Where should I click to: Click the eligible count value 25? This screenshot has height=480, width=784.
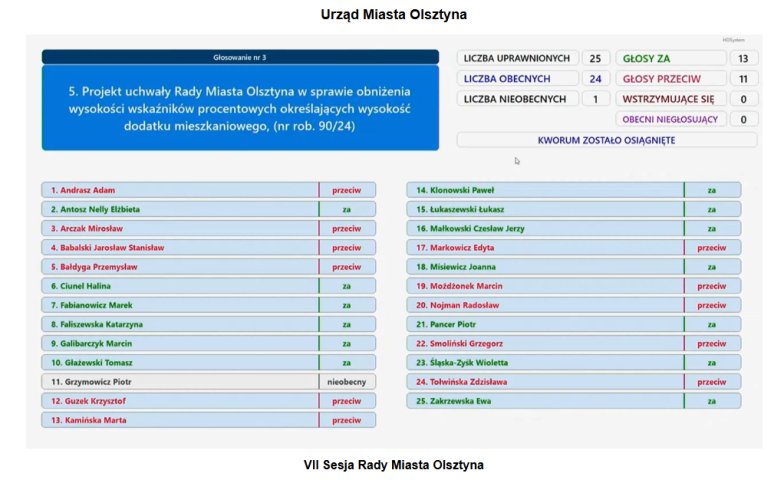(x=595, y=58)
